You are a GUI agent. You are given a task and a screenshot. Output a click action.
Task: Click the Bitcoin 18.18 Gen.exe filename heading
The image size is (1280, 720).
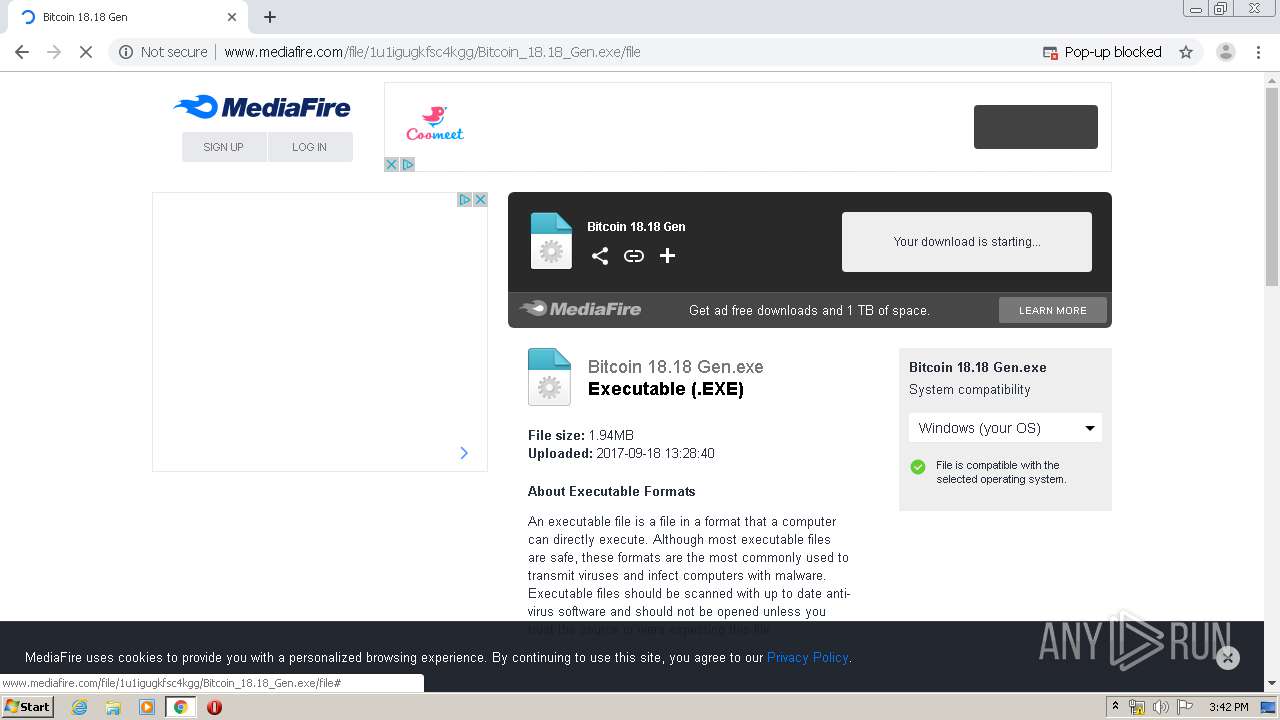coord(676,367)
